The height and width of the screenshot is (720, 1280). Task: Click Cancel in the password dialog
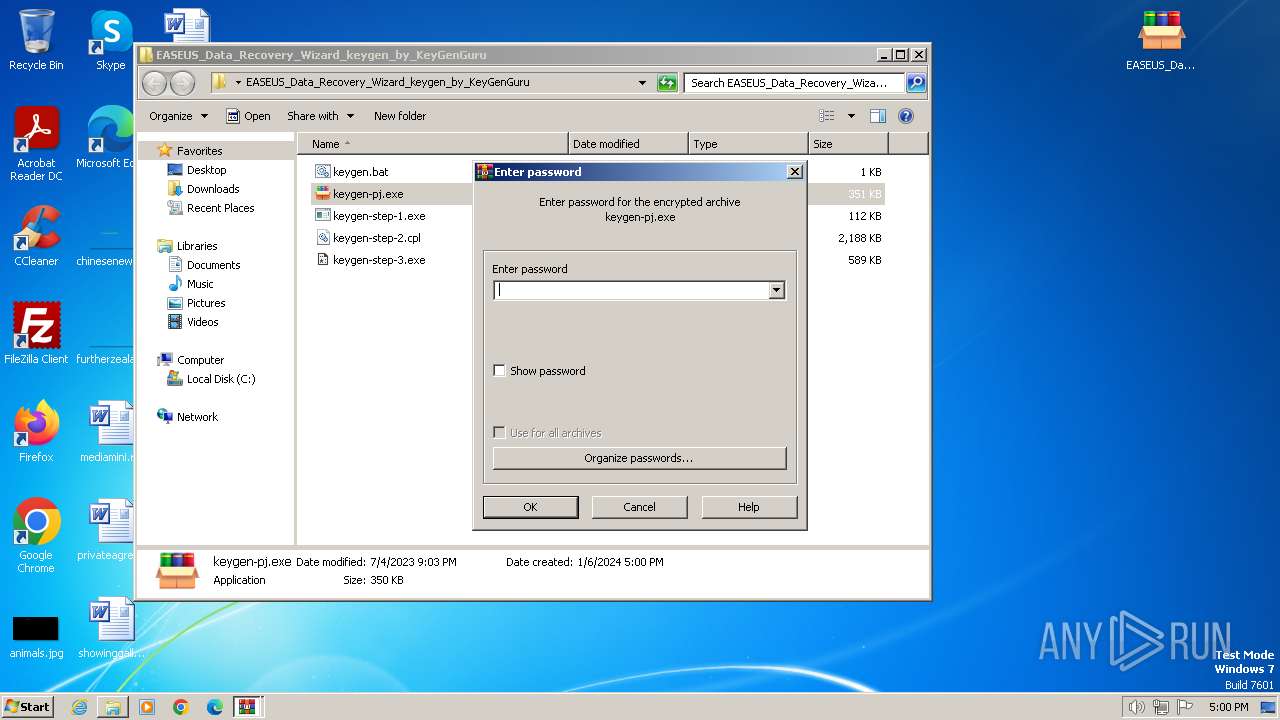click(639, 507)
